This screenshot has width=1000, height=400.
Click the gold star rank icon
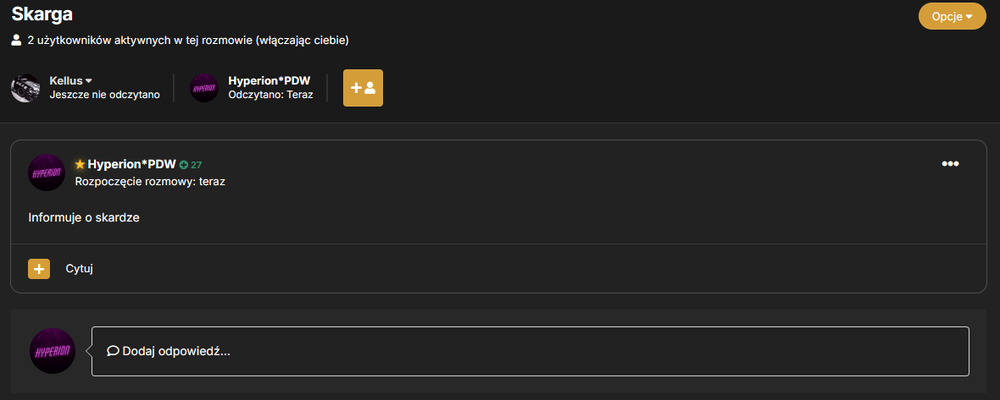(x=80, y=165)
